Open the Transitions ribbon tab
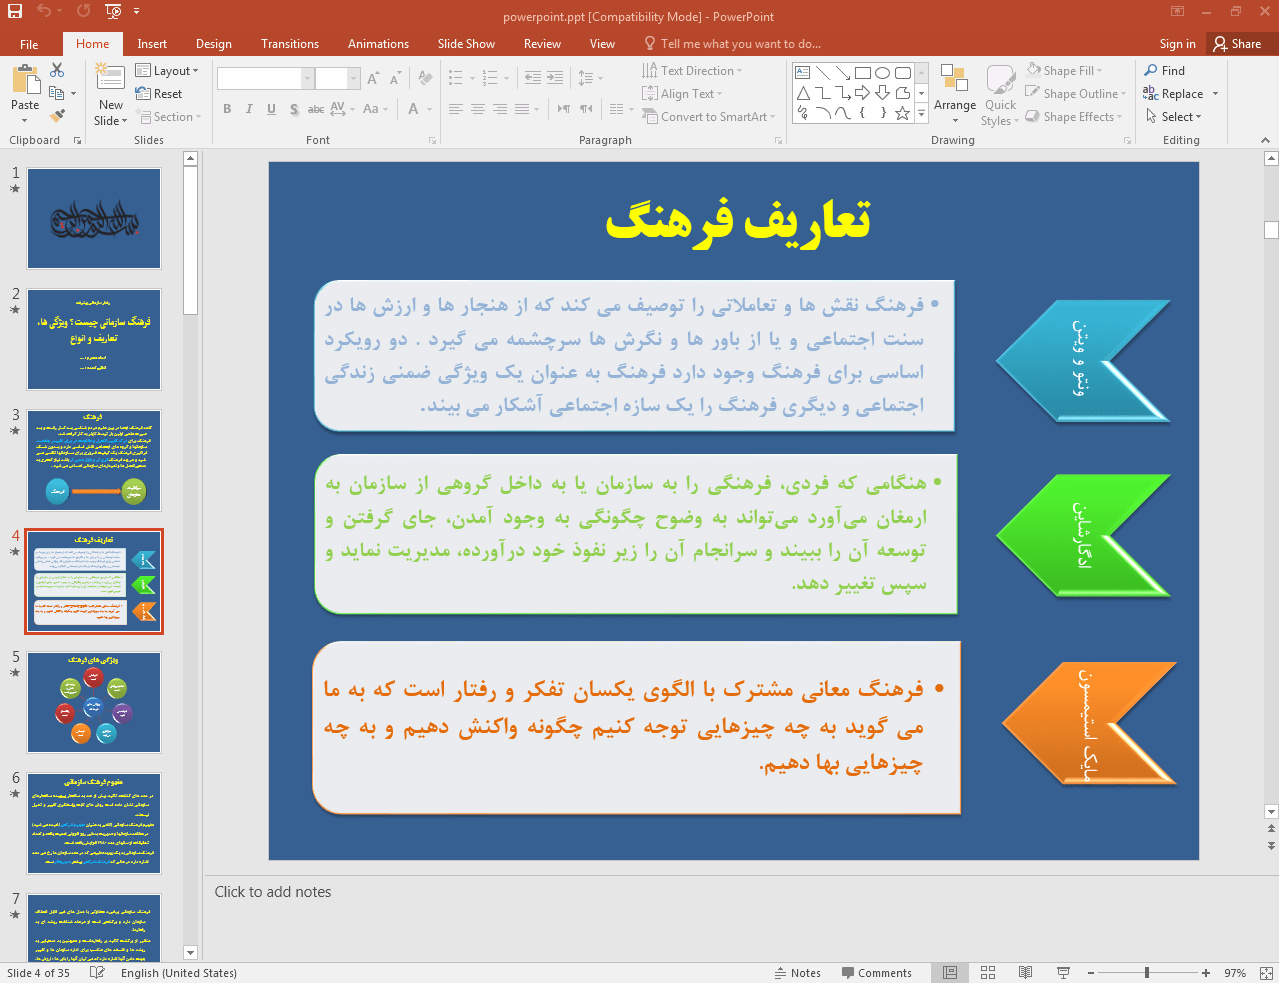 click(290, 44)
